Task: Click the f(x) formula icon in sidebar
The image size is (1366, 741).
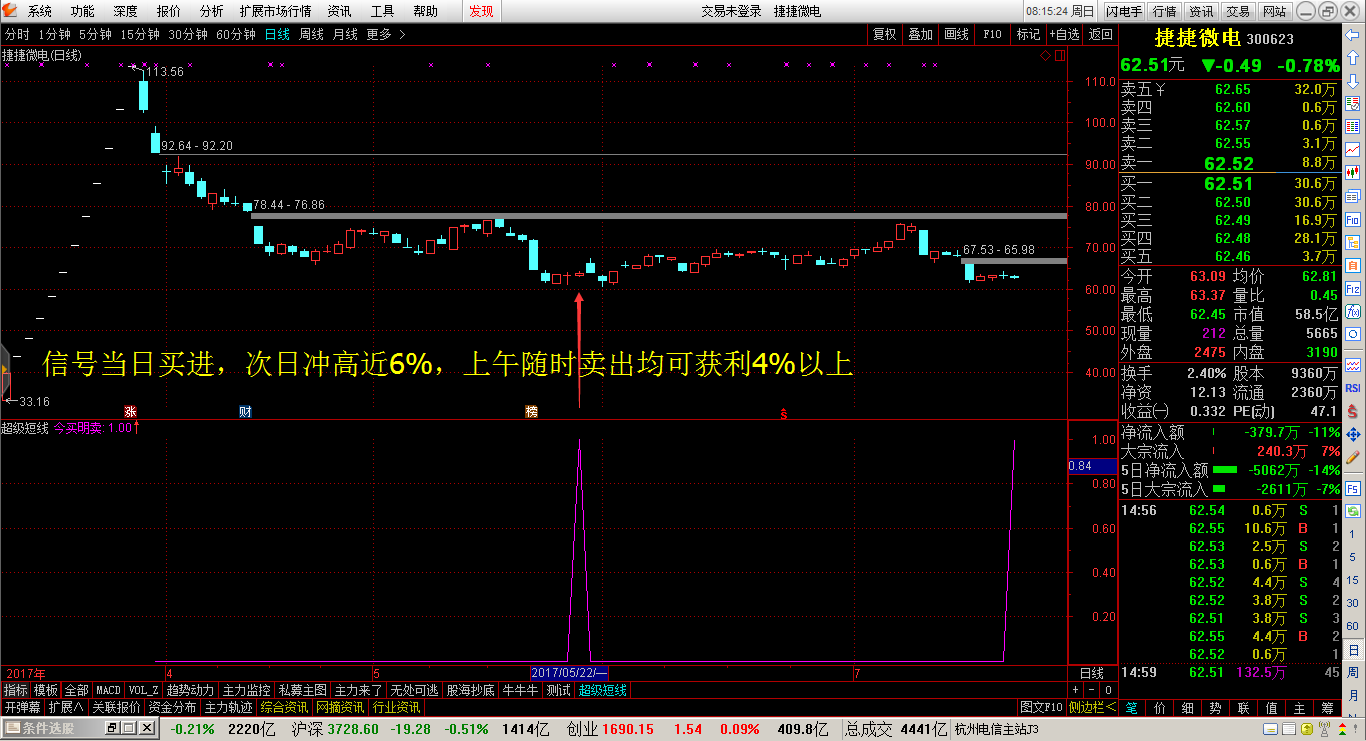Action: tap(1352, 311)
